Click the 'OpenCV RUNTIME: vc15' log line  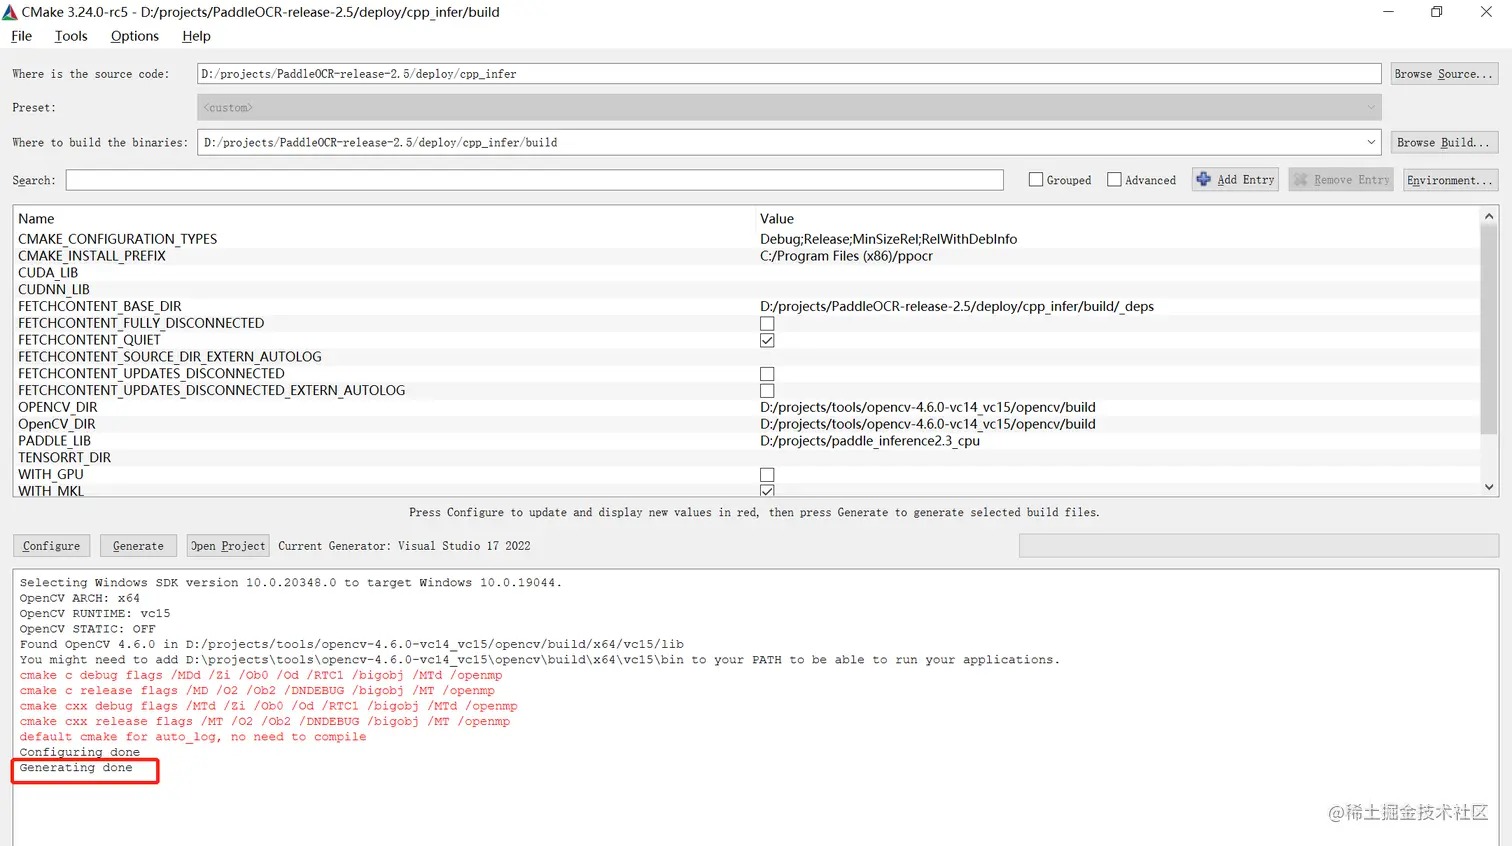point(95,614)
